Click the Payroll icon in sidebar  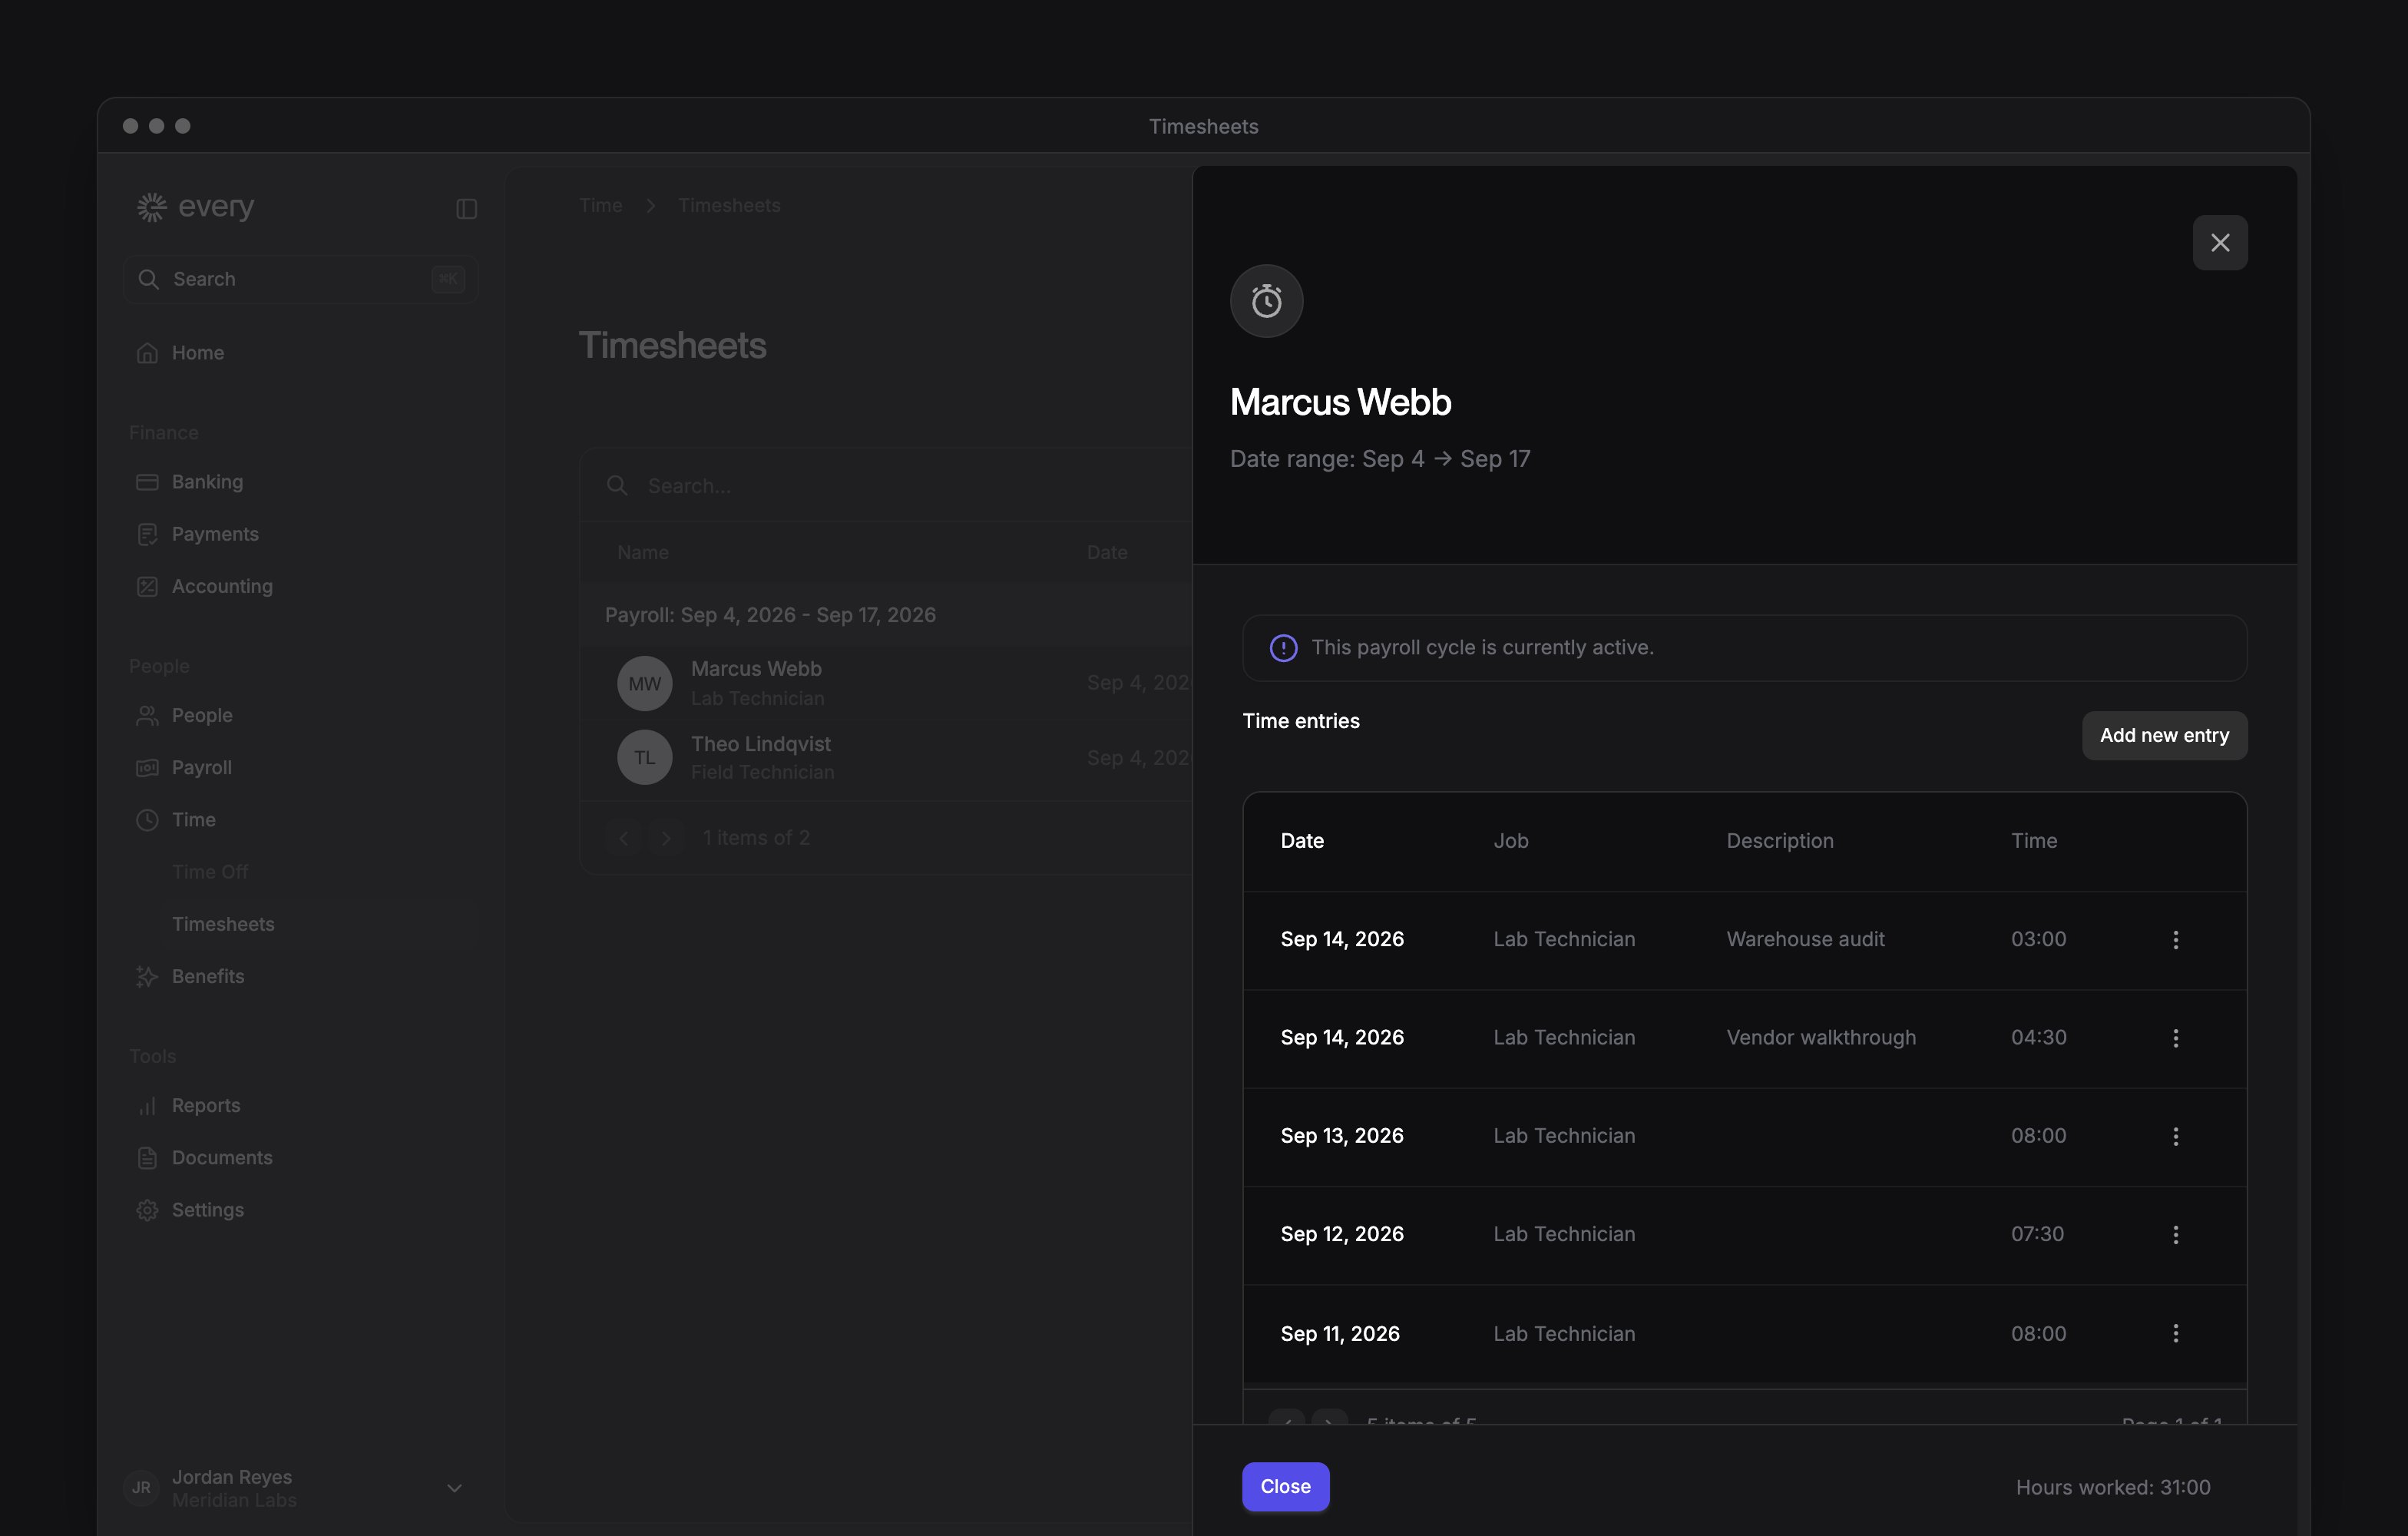(x=147, y=767)
